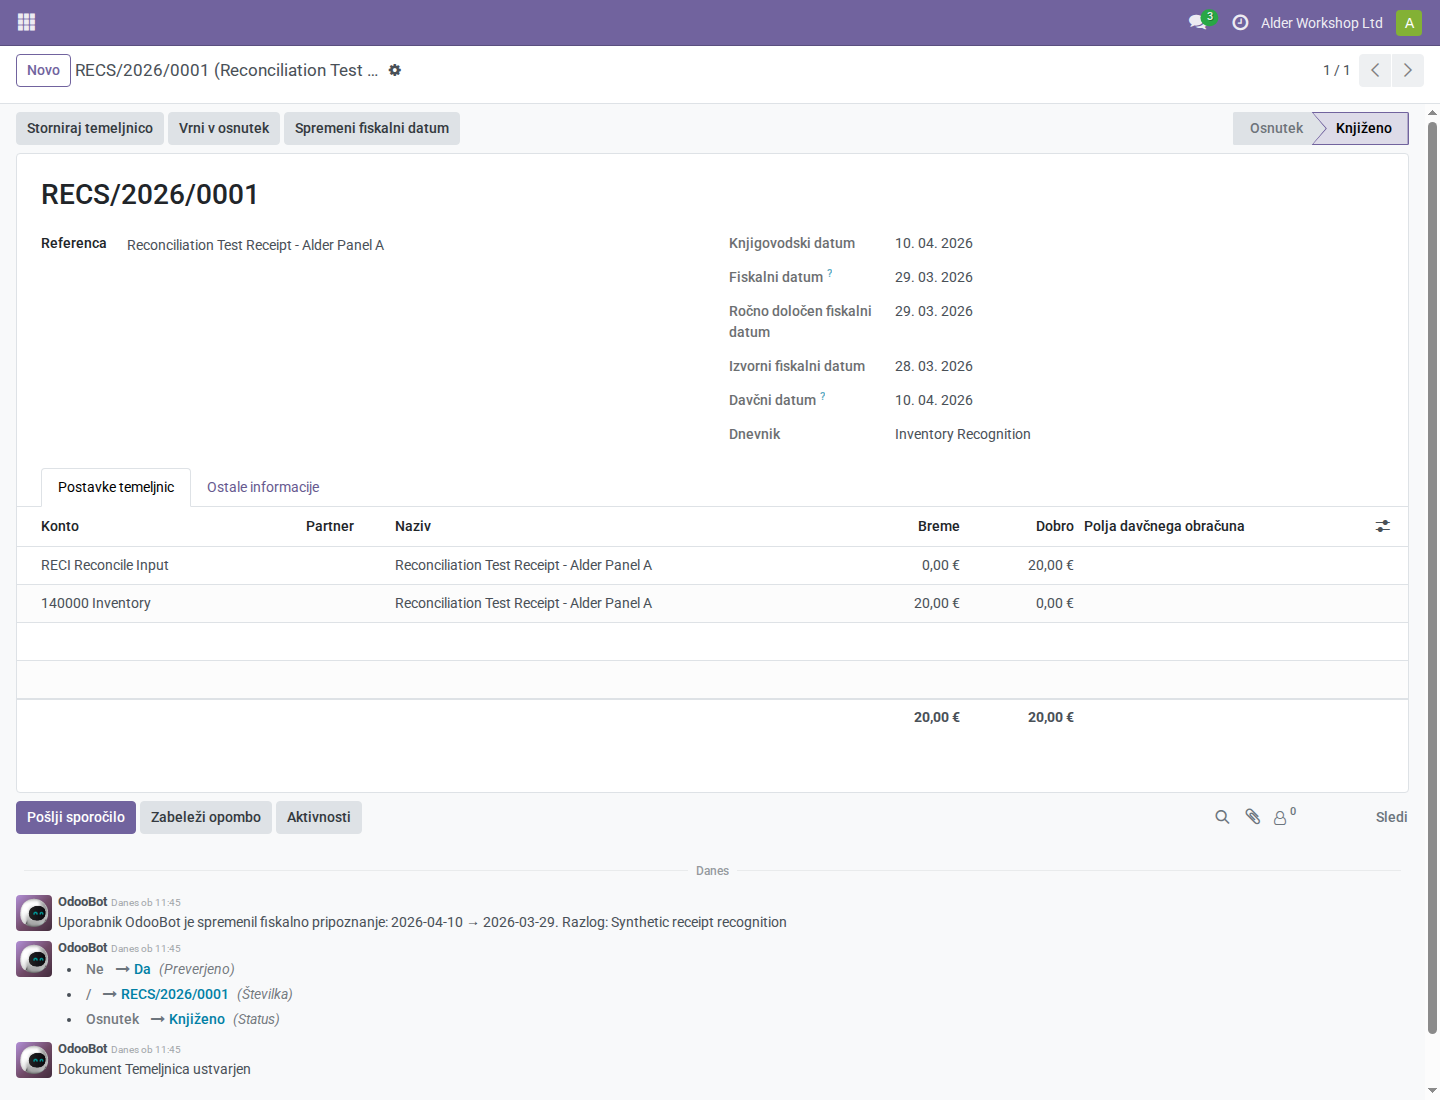The height and width of the screenshot is (1100, 1440).
Task: Show the help tooltip for Fiskalni datum
Action: coord(830,273)
